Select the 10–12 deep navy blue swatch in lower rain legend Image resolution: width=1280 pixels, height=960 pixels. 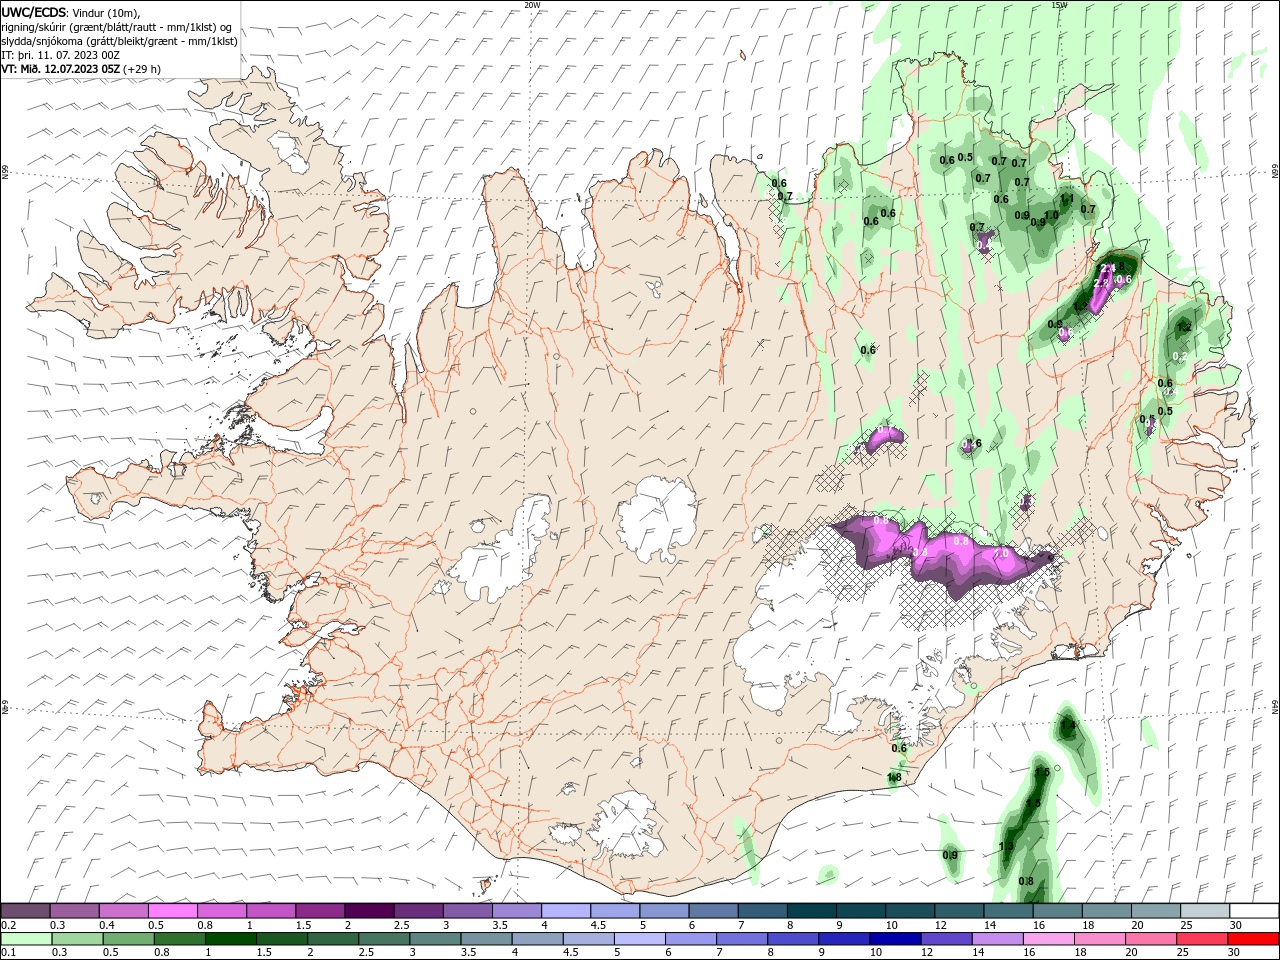click(x=895, y=939)
